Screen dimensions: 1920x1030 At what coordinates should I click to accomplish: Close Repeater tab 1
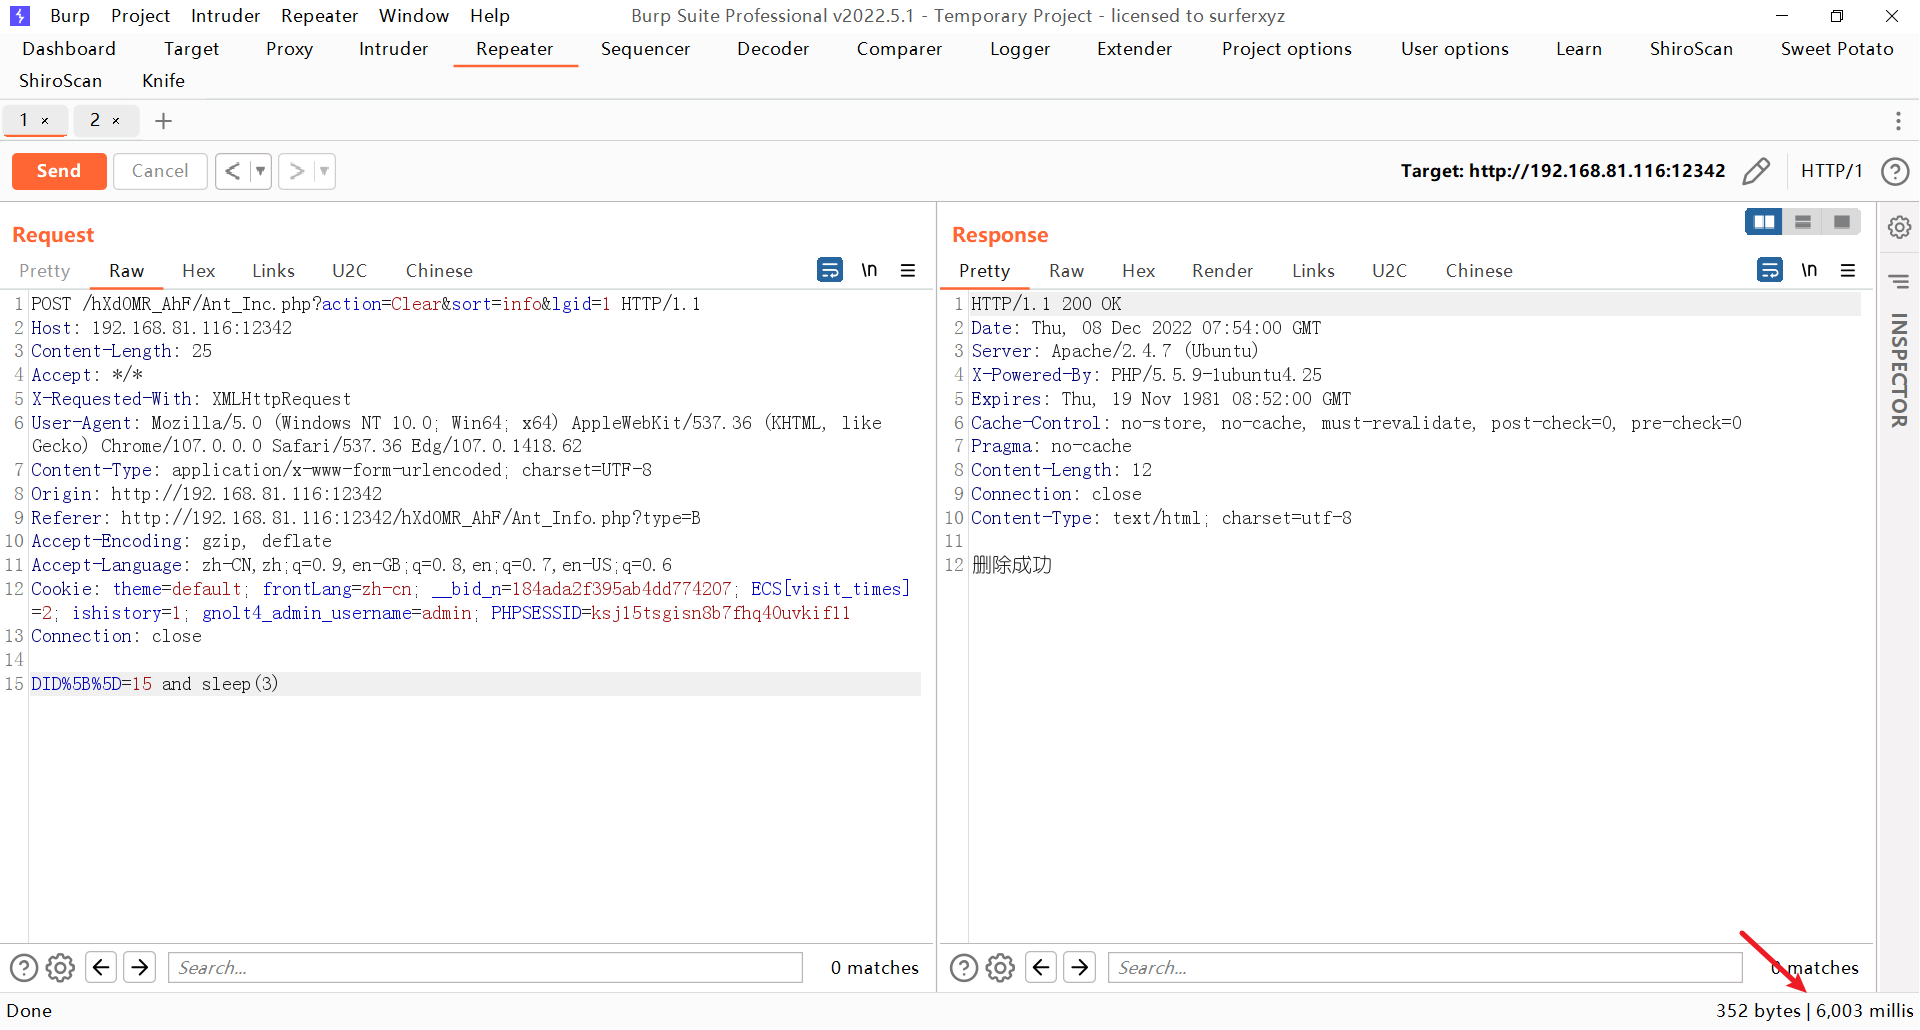pyautogui.click(x=45, y=121)
